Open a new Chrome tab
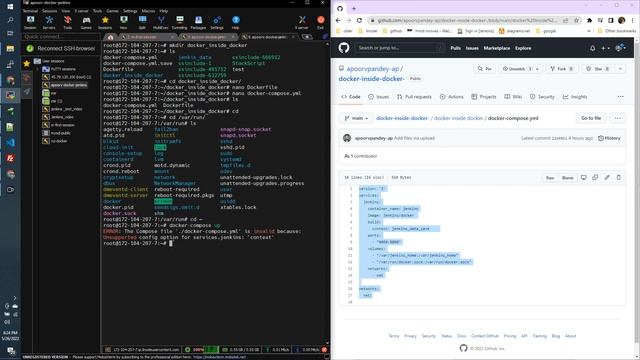This screenshot has width=640, height=360. (x=354, y=8)
